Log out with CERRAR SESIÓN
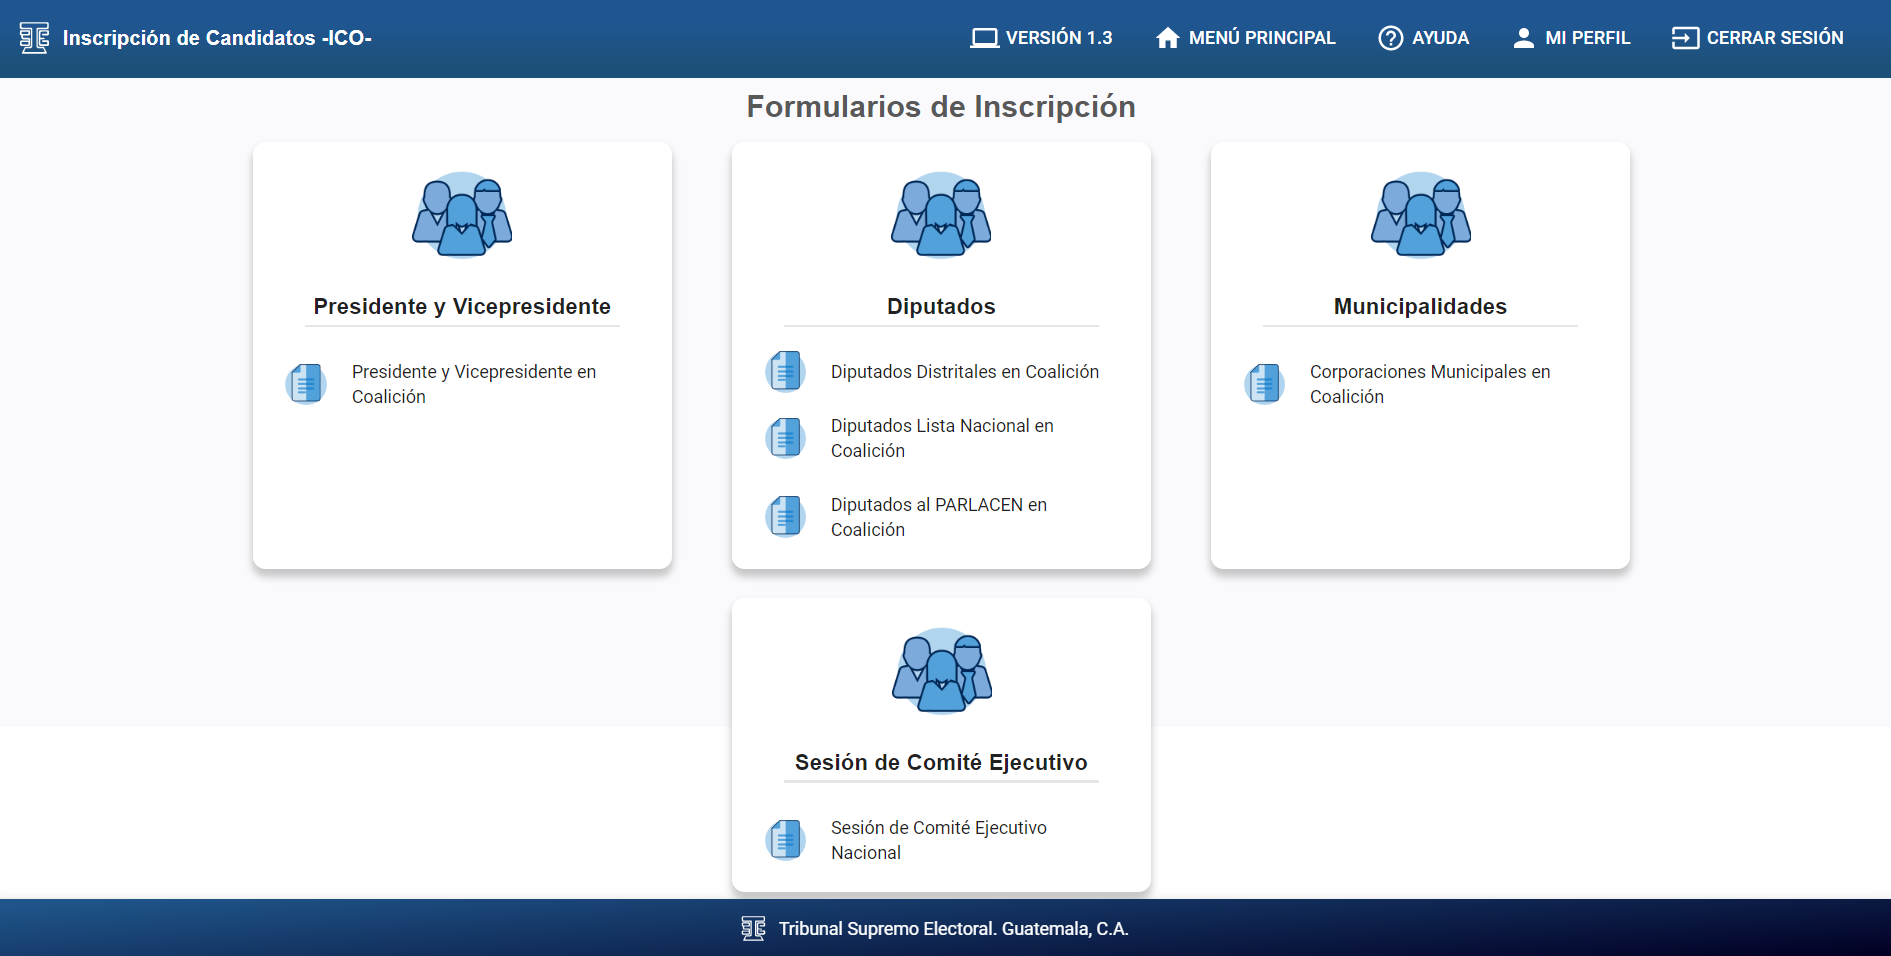This screenshot has height=956, width=1891. pos(1757,38)
